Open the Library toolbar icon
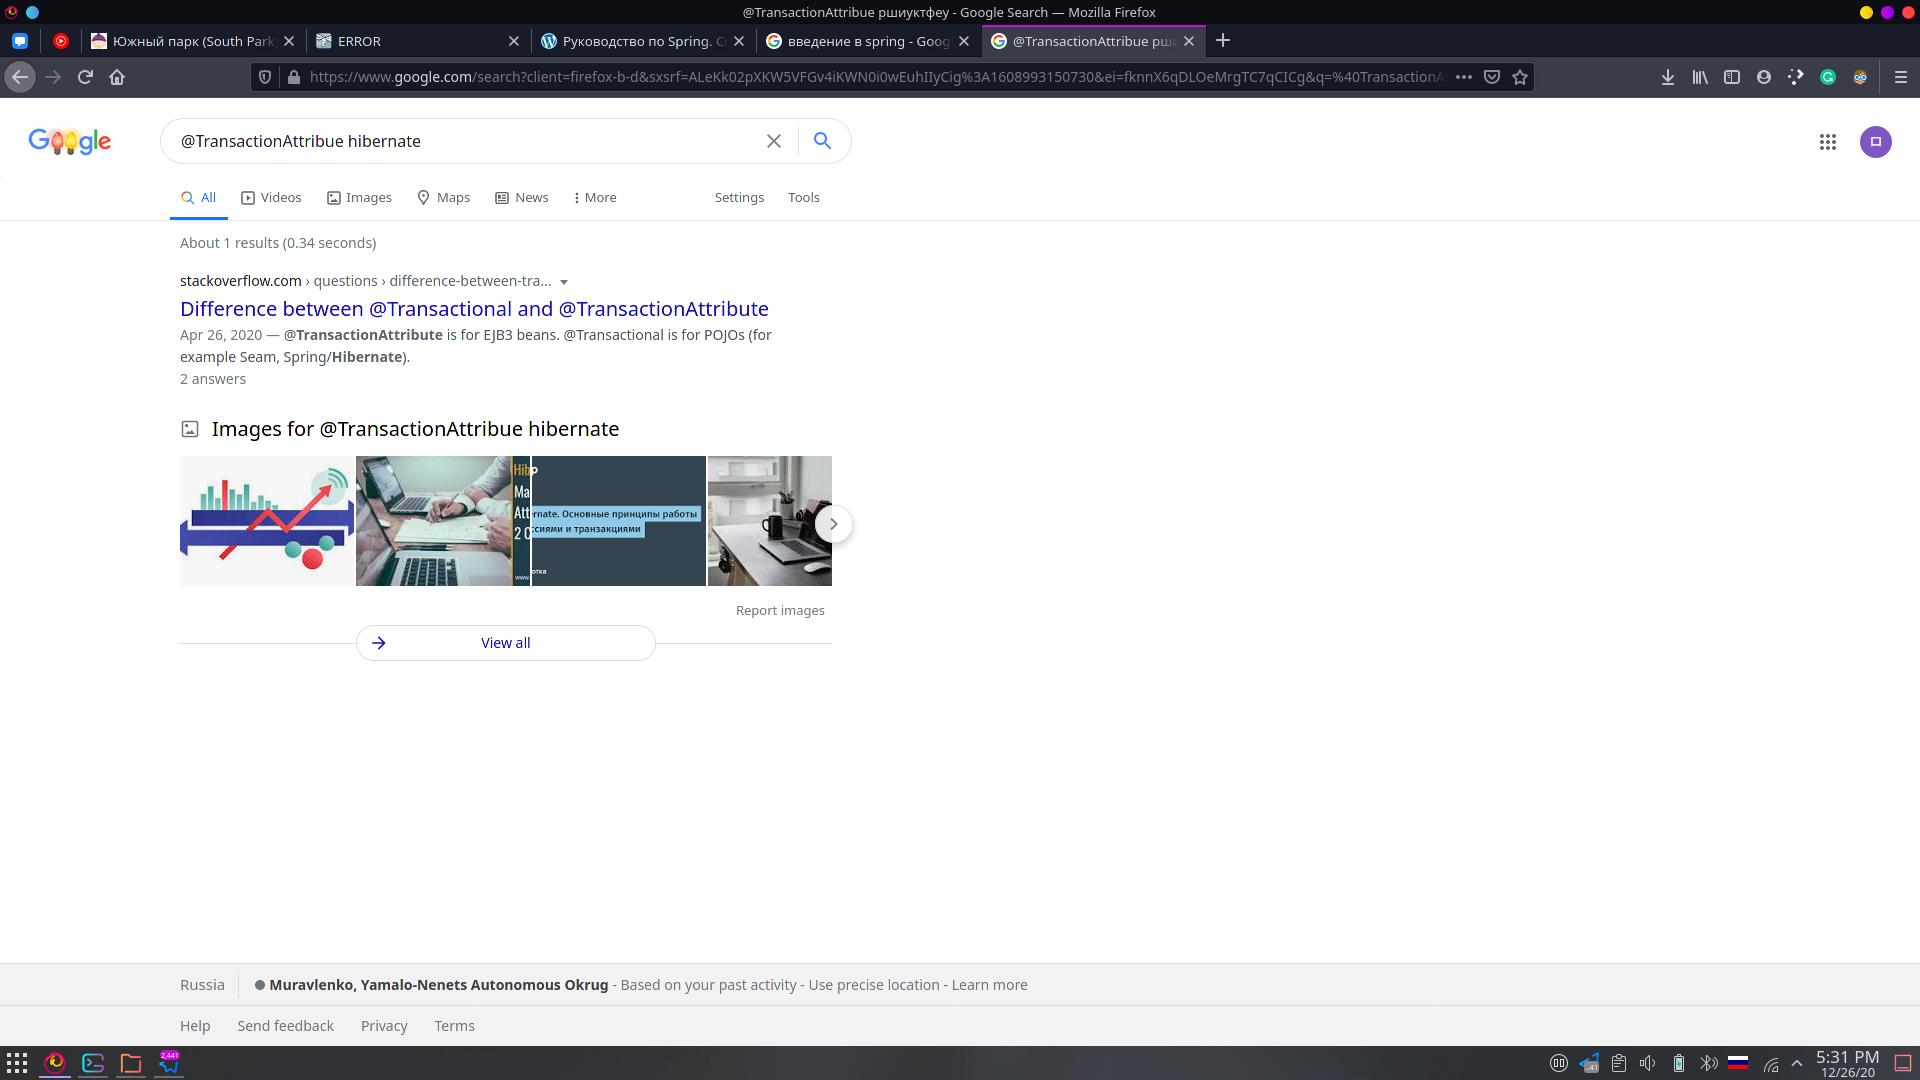The width and height of the screenshot is (1920, 1080). [x=1700, y=77]
